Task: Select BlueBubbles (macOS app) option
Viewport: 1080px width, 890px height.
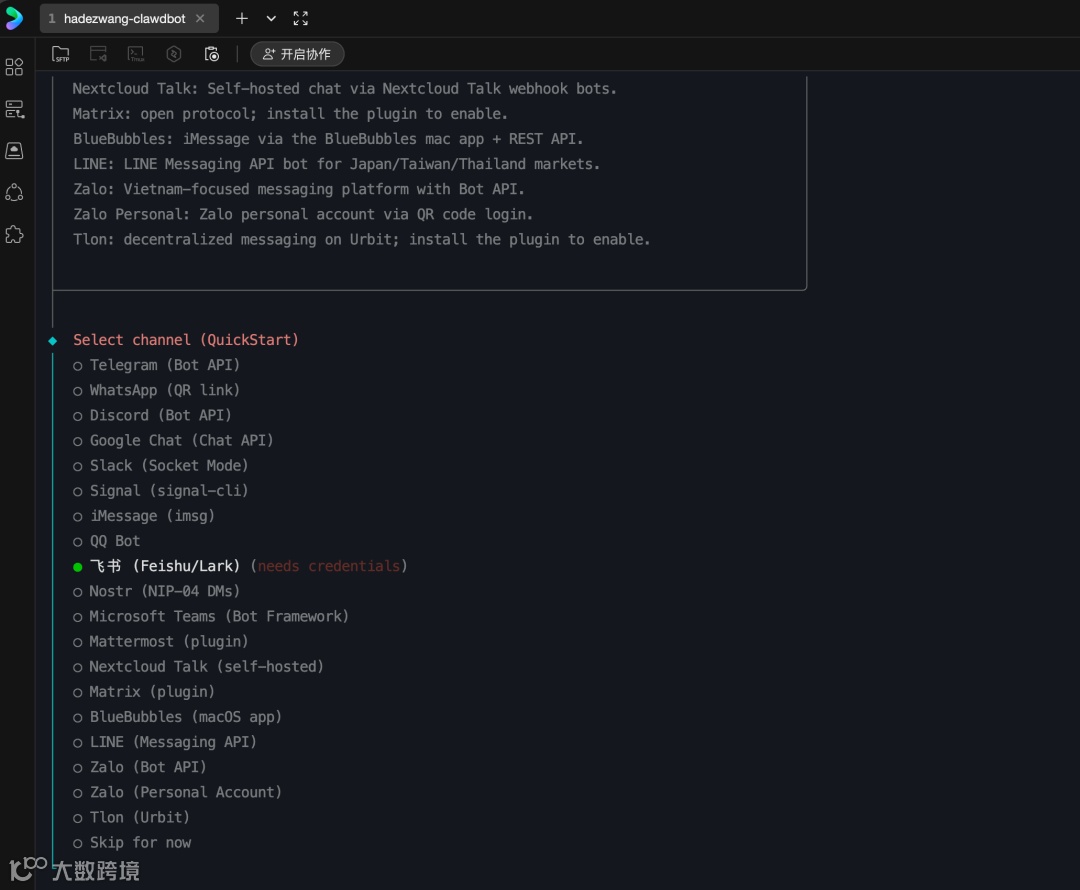Action: 177,717
